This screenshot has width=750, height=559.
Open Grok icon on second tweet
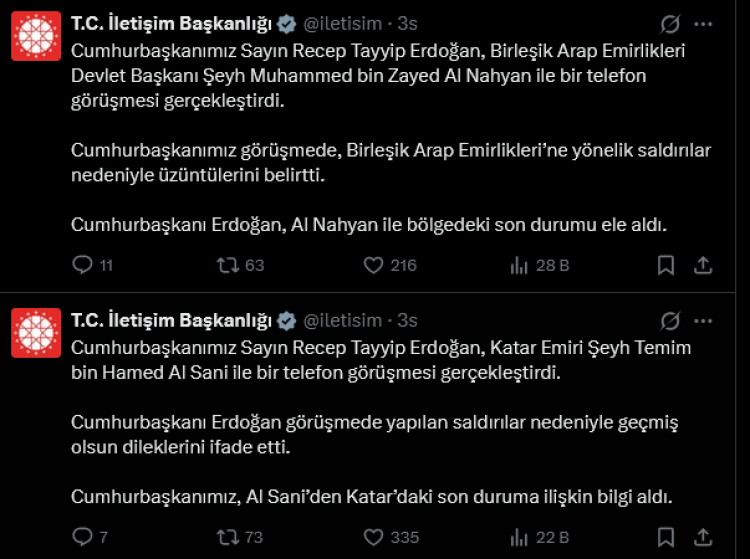coord(672,321)
